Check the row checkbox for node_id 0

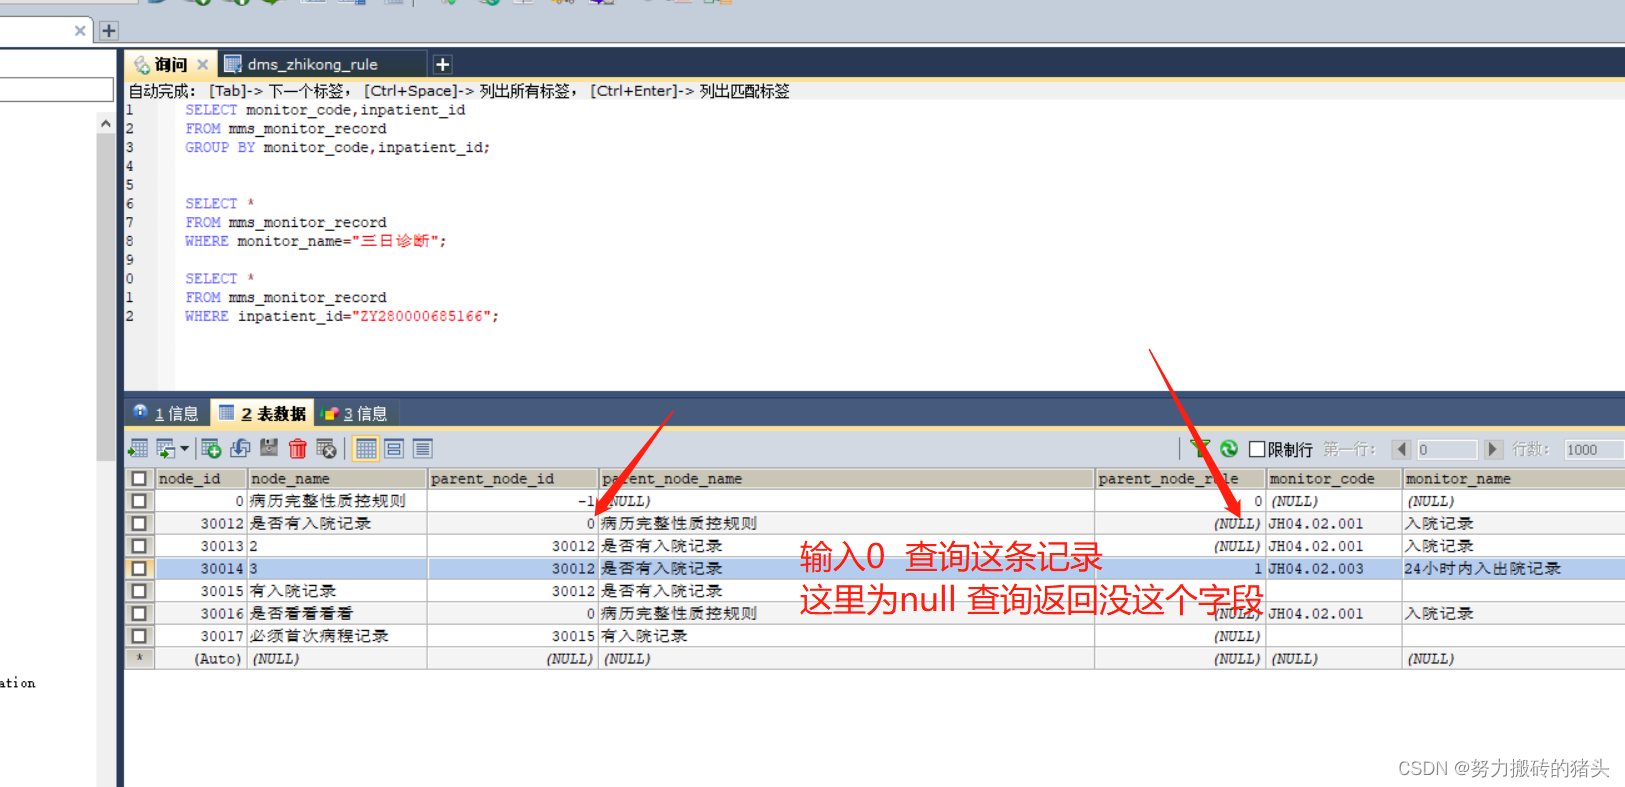(x=139, y=501)
